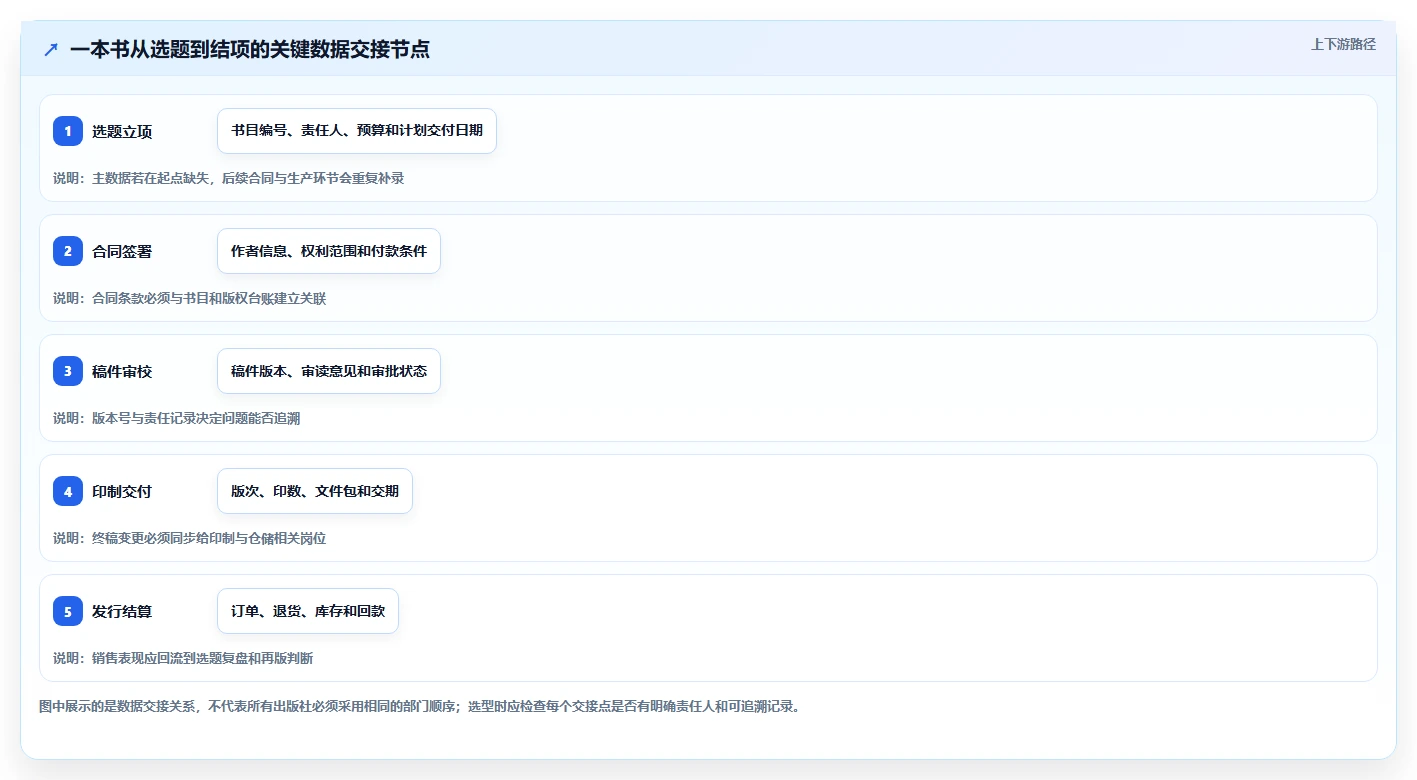
Task: Click the 稿件版本、审读意见和审批状态 chip
Action: click(329, 371)
